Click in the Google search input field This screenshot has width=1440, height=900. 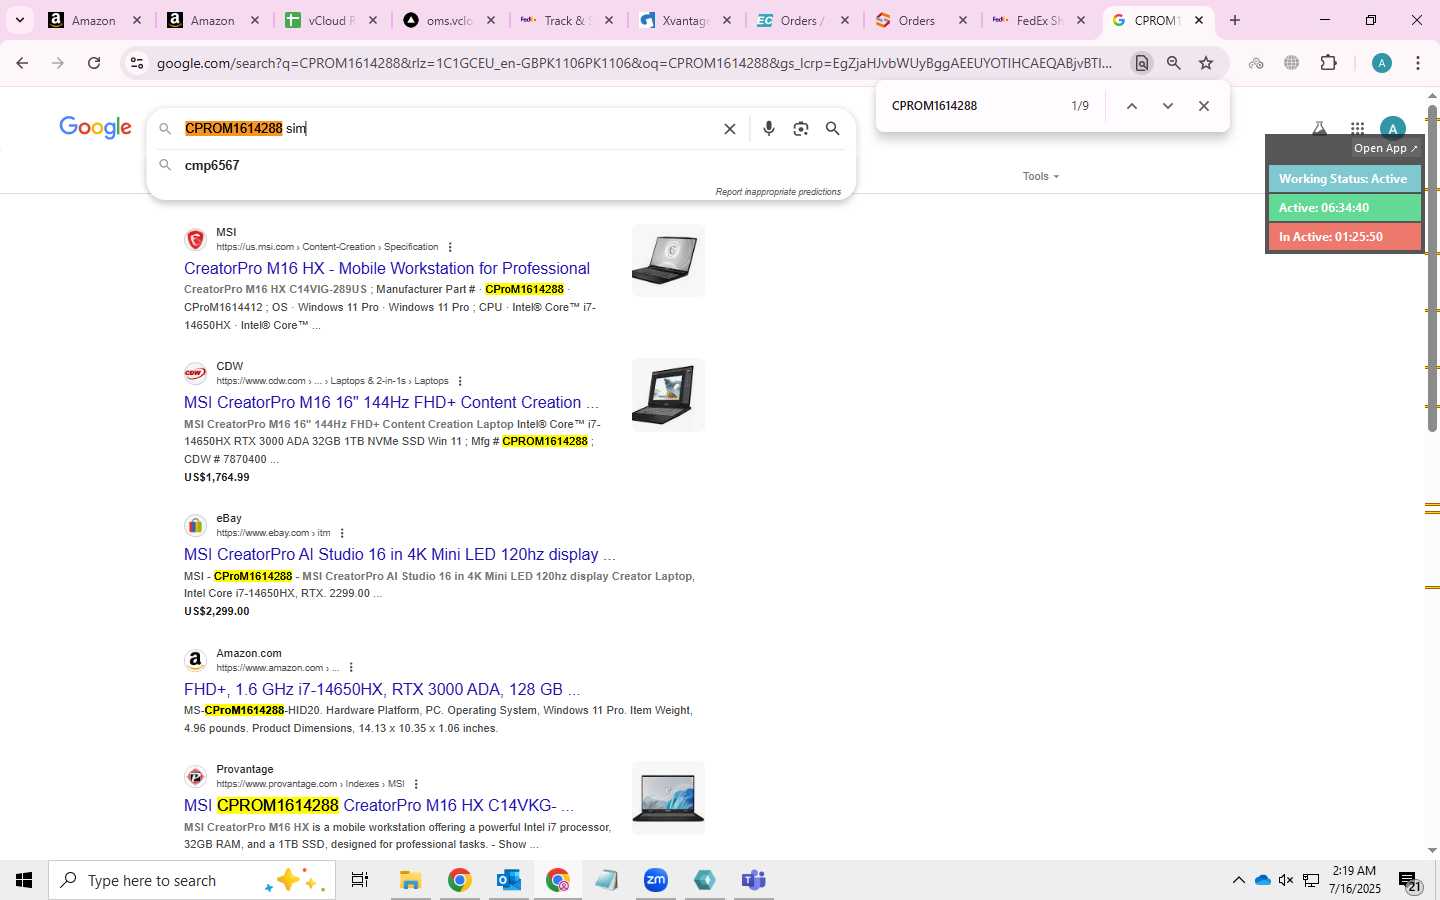click(450, 129)
